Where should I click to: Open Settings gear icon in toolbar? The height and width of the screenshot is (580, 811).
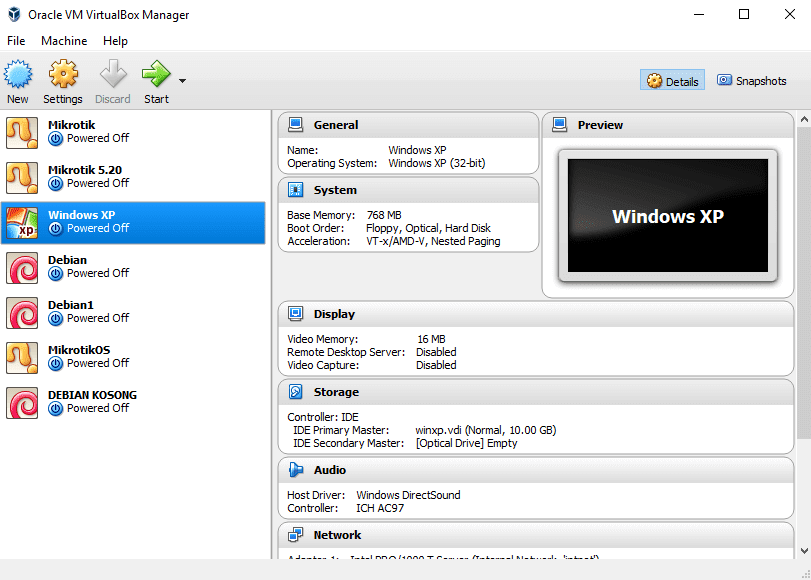(x=63, y=73)
